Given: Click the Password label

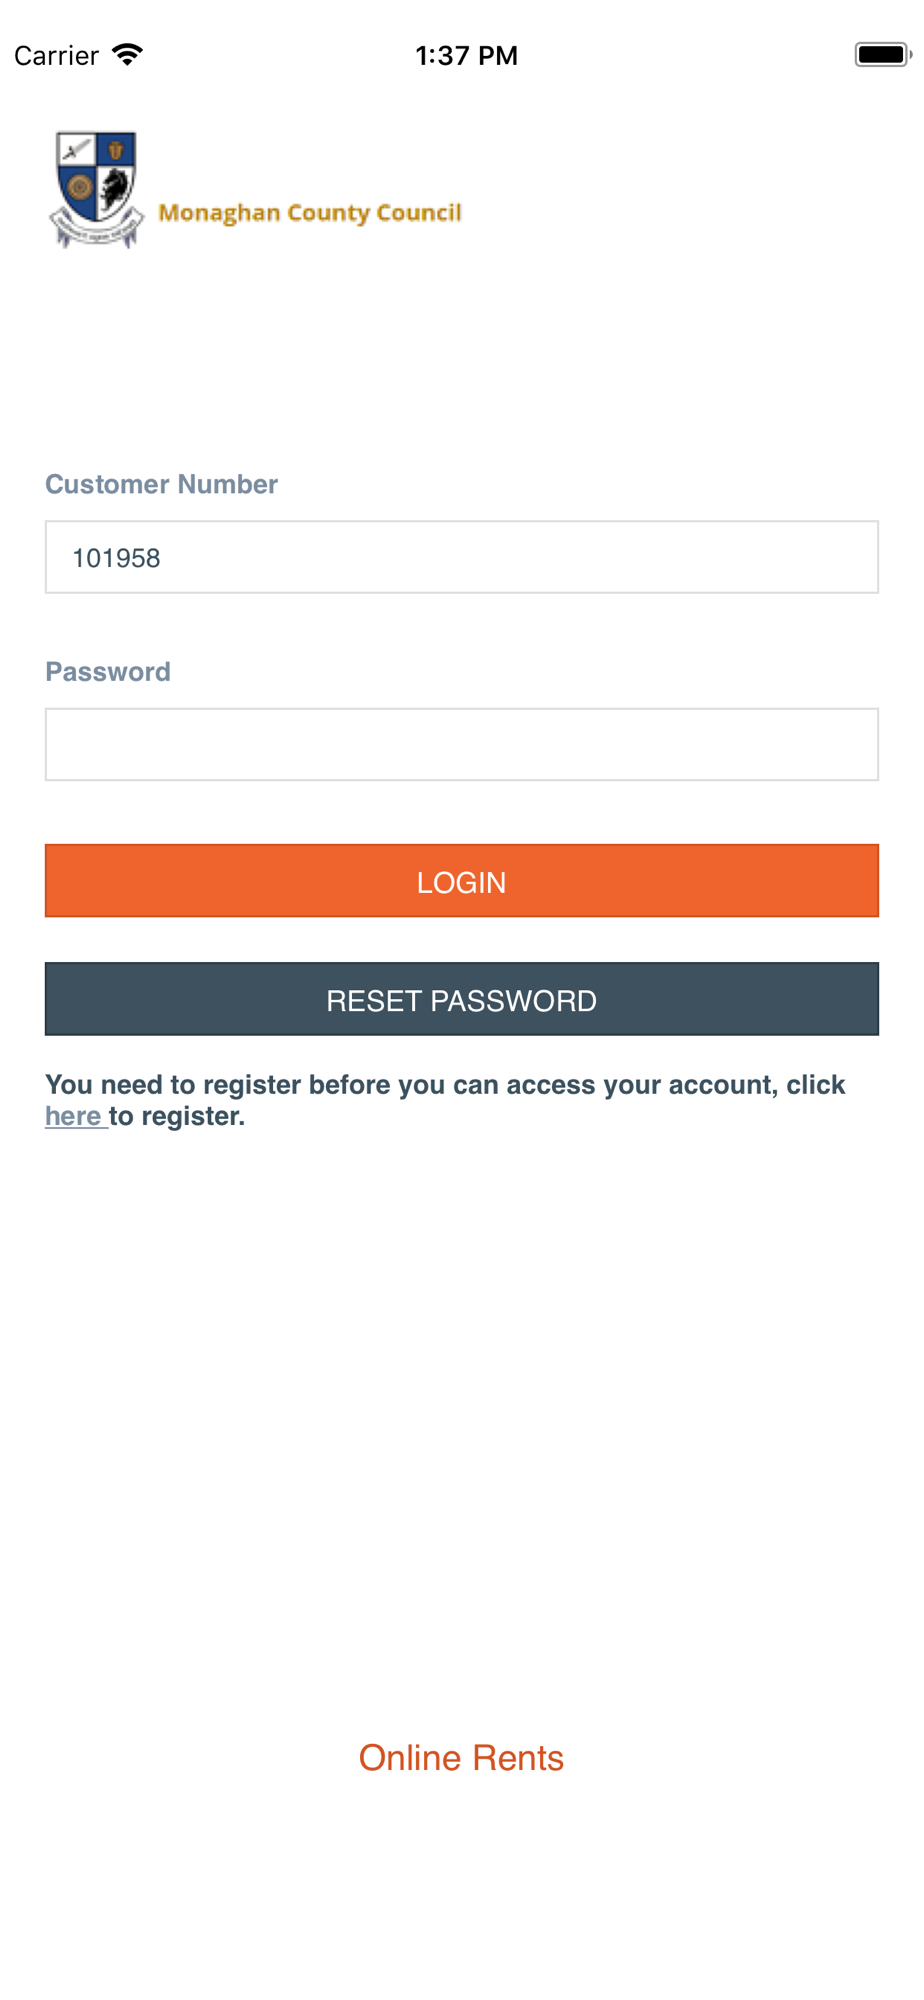Looking at the screenshot, I should pos(108,672).
